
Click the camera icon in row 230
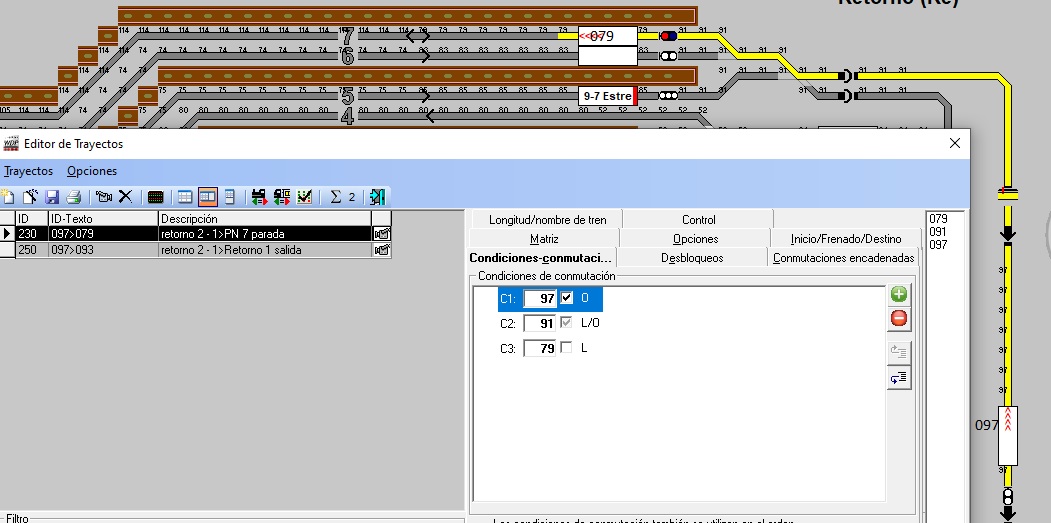(382, 234)
